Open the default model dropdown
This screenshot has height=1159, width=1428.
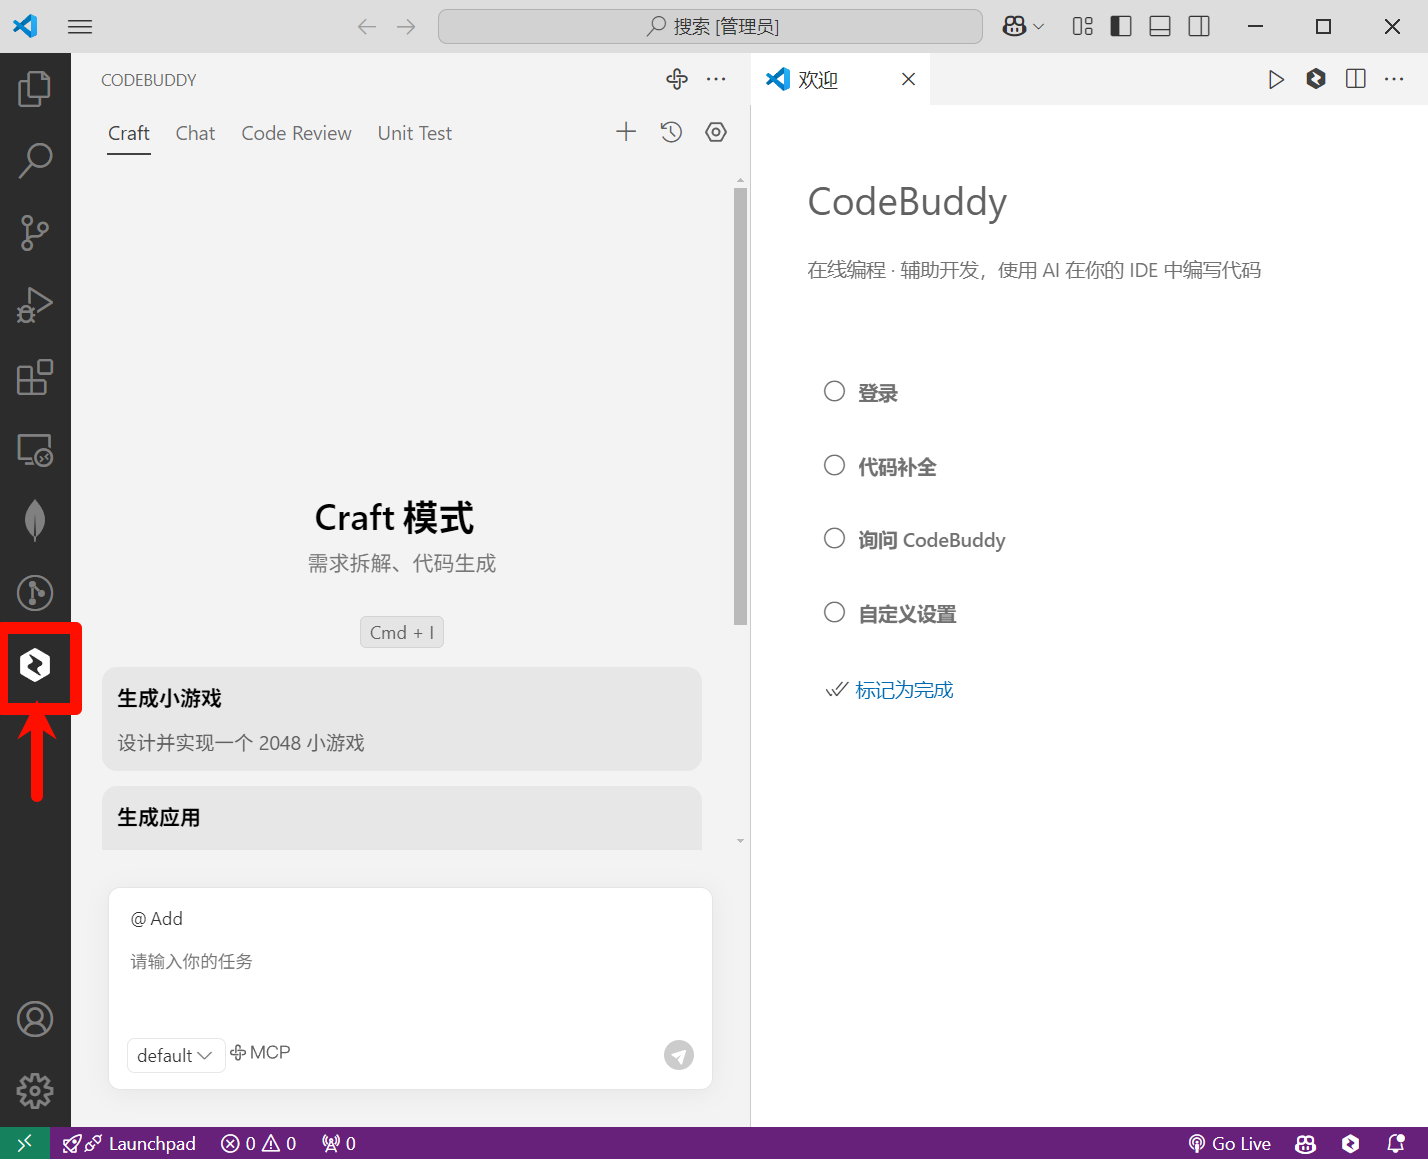point(175,1055)
